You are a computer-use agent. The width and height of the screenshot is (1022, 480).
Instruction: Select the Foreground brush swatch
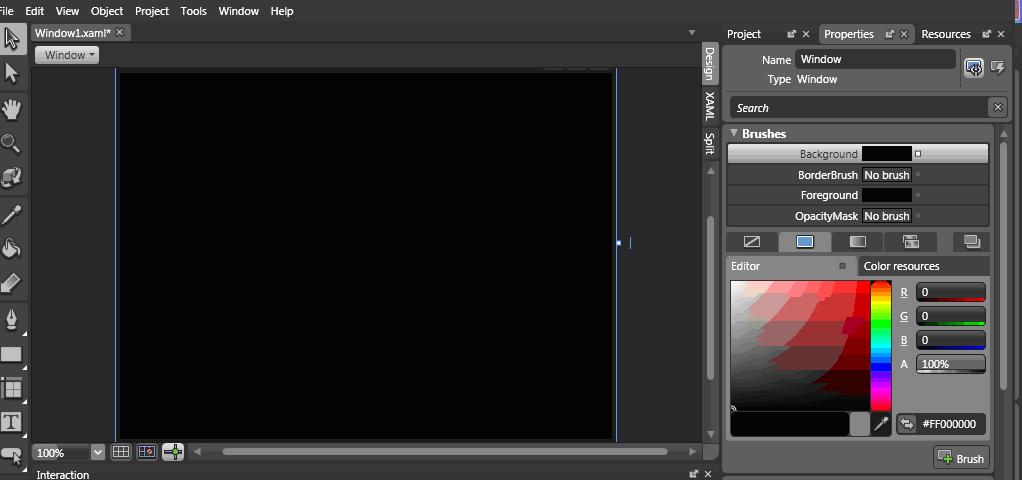coord(886,195)
